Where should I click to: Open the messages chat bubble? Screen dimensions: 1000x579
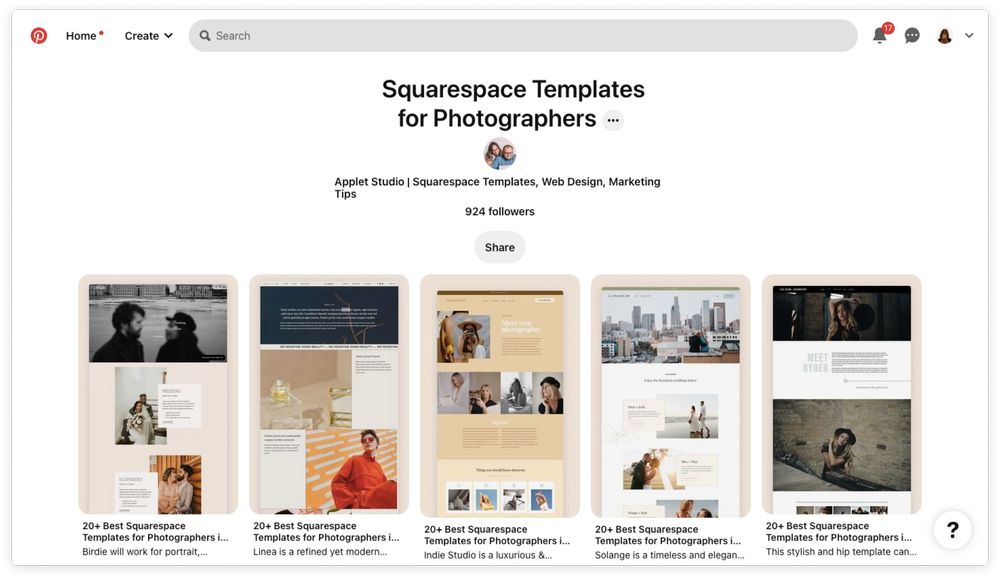pos(911,35)
